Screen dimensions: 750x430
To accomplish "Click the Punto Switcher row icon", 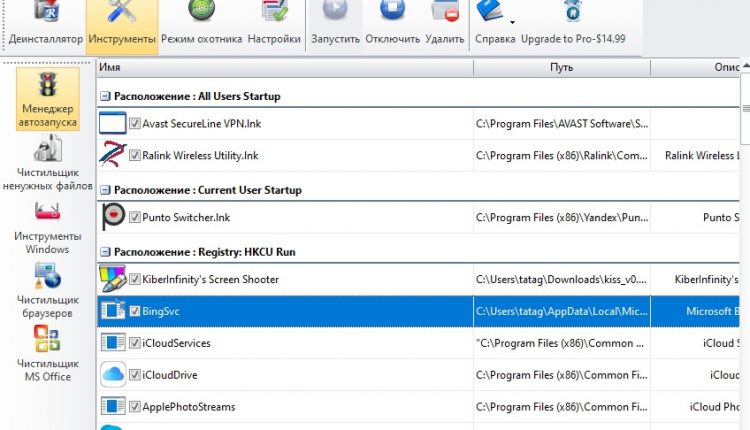I will point(113,217).
